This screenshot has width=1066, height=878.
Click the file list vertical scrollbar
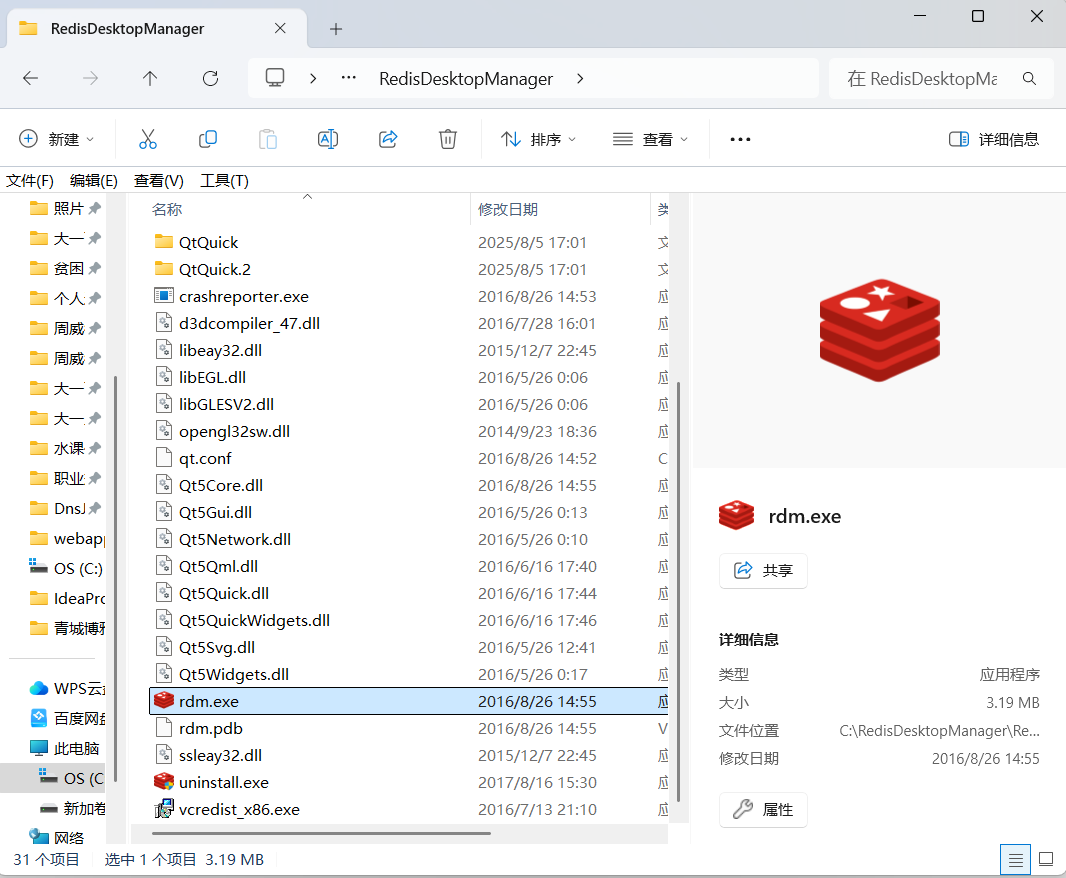click(x=678, y=592)
